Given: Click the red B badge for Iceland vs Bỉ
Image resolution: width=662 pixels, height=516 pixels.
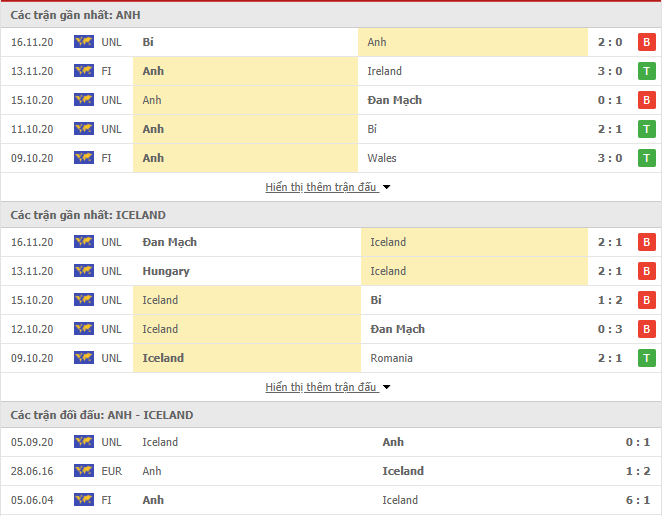Looking at the screenshot, I should pos(646,300).
